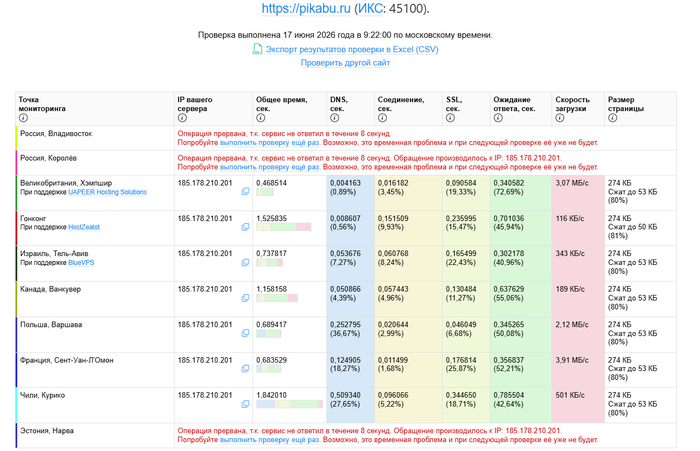Click info icon under IP вашего сервера header
Screen dimensions: 700x451
coord(182,118)
